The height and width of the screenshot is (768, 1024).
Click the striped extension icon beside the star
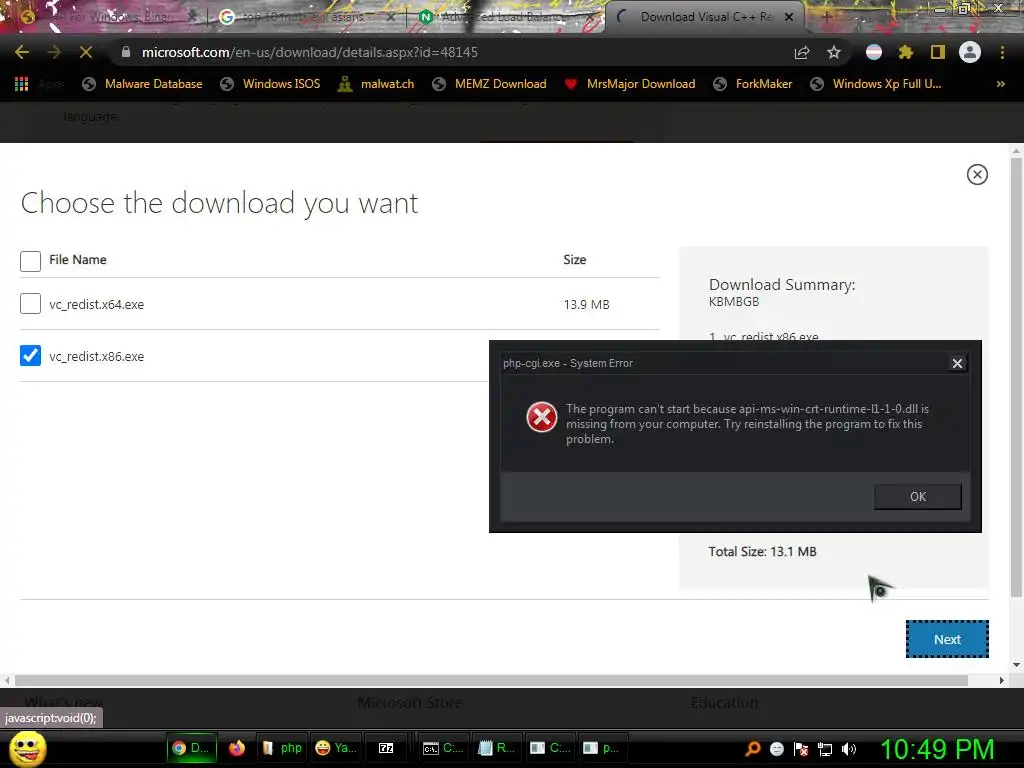874,52
